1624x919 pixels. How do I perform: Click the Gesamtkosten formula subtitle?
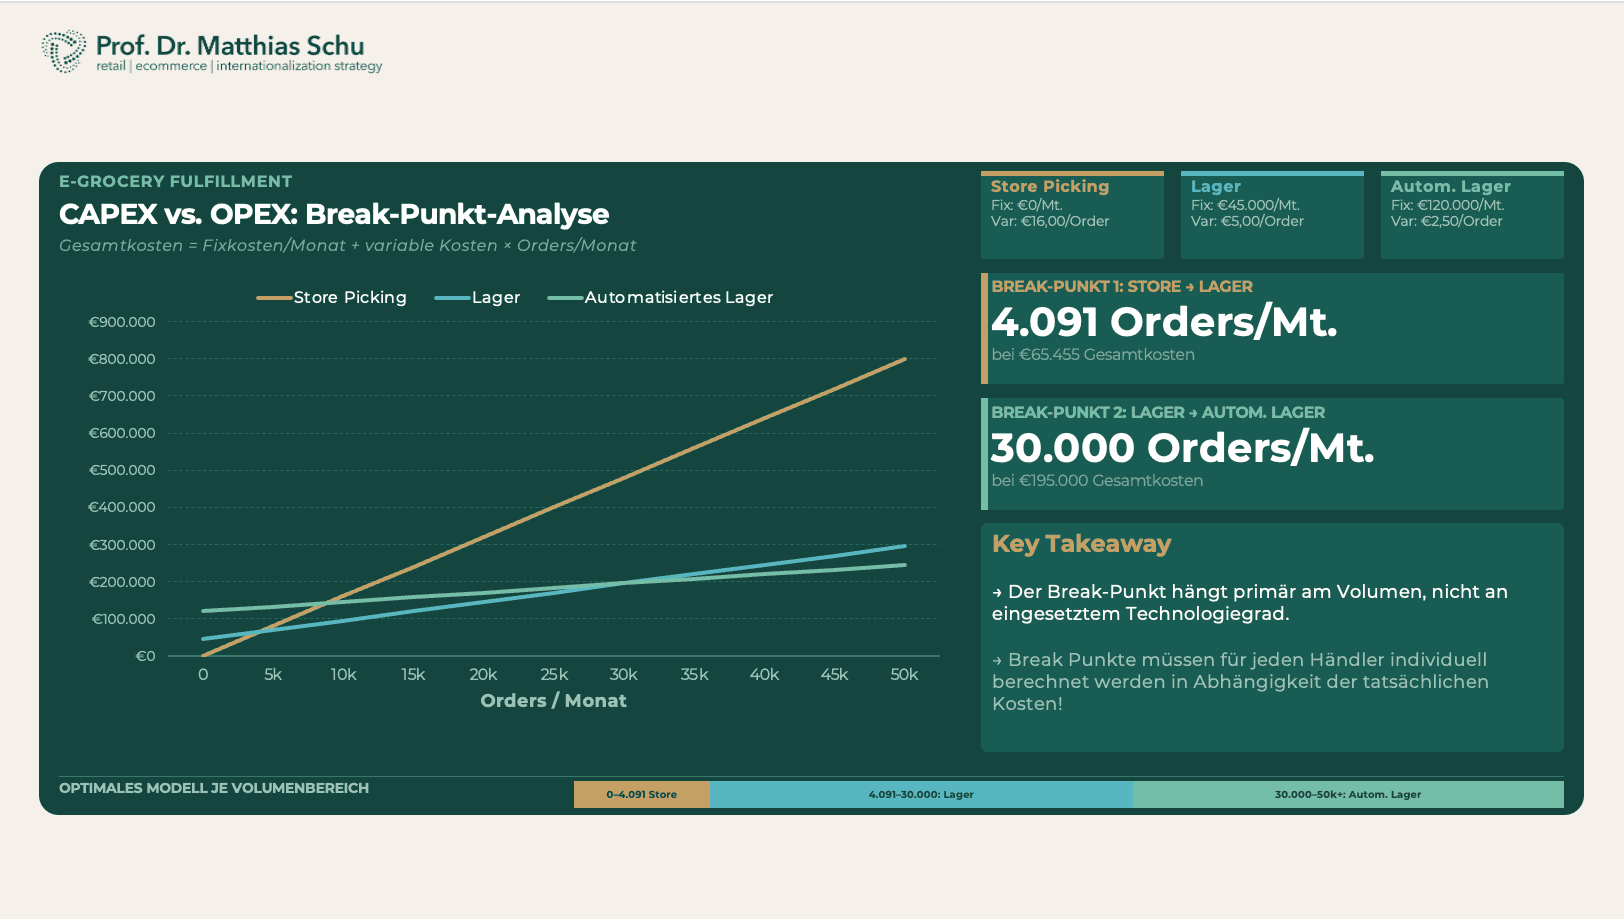click(347, 245)
